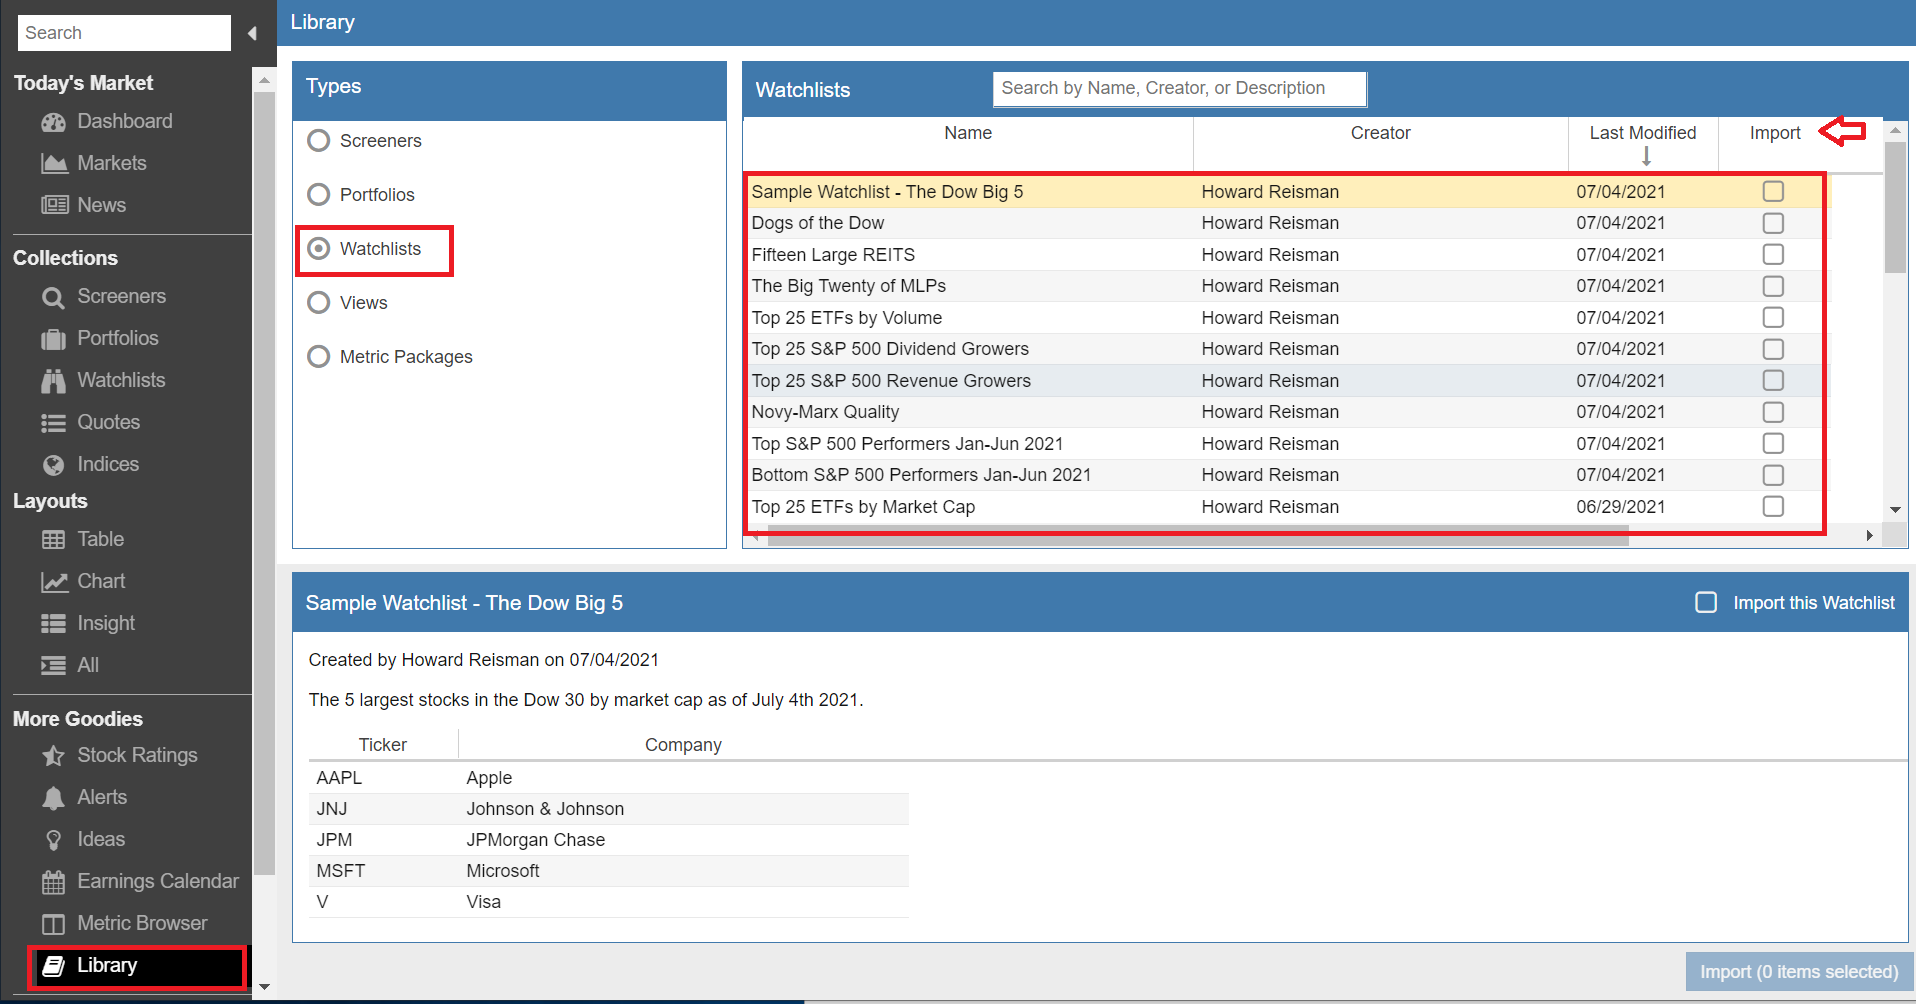This screenshot has width=1916, height=1004.
Task: Select the Chart layout icon
Action: coord(53,582)
